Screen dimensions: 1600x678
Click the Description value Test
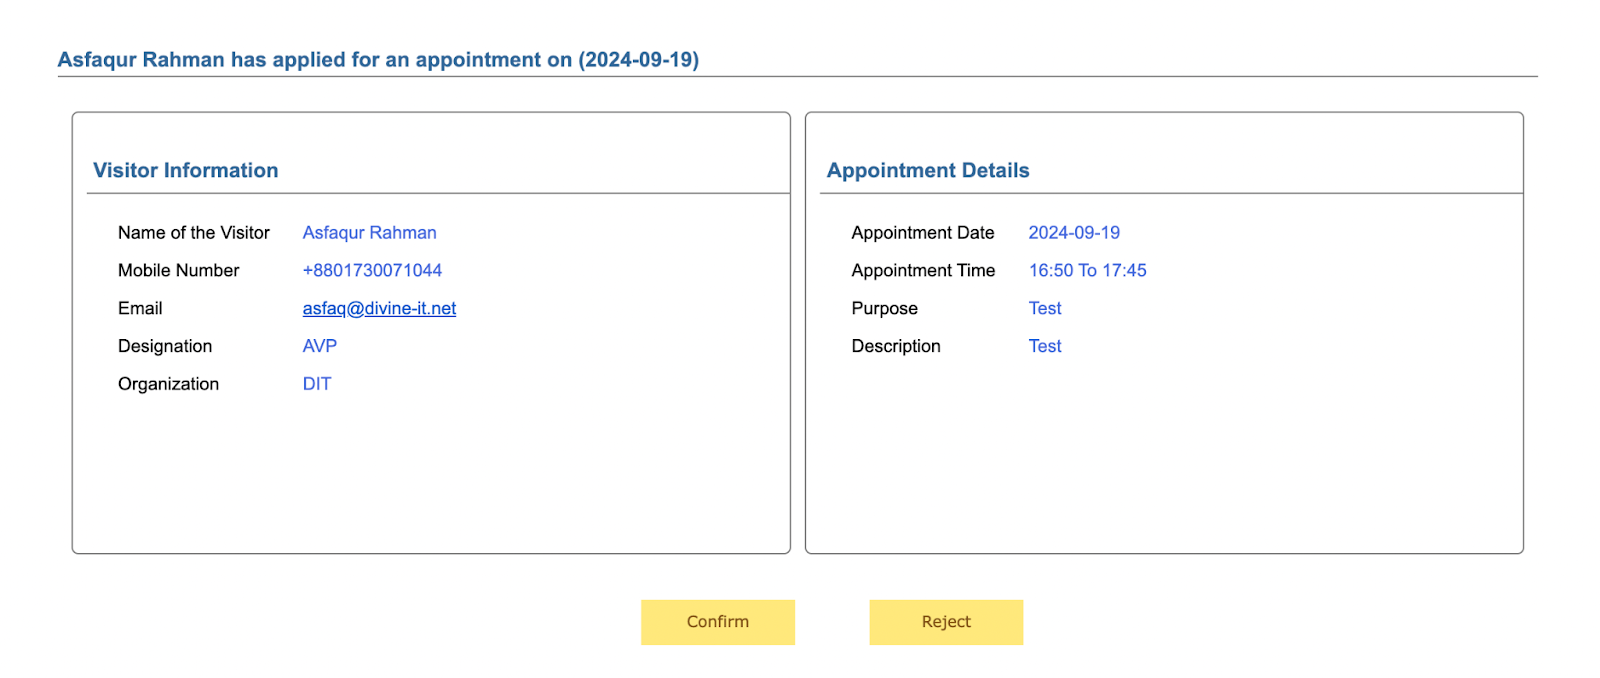[1044, 346]
